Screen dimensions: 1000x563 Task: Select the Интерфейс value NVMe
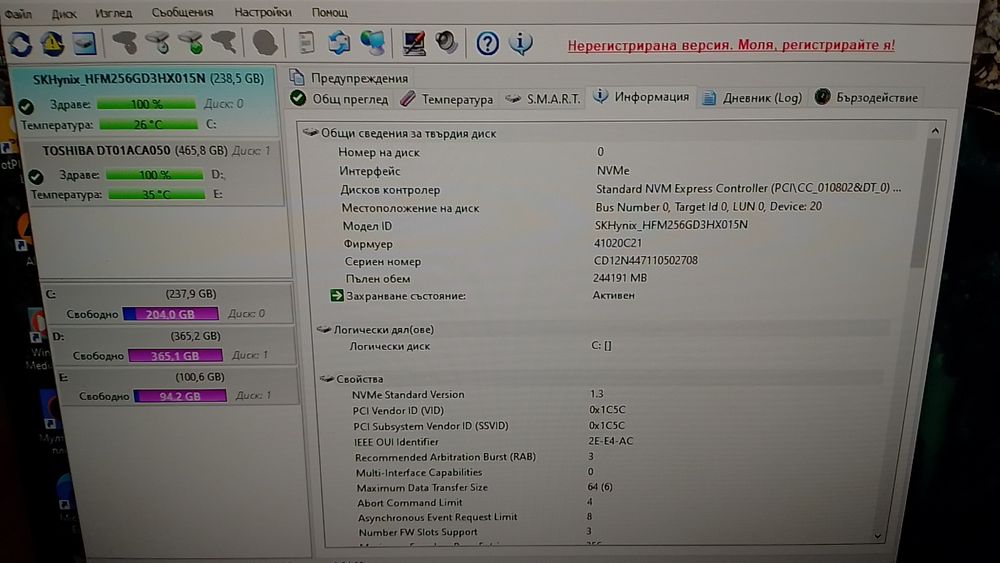tap(613, 170)
